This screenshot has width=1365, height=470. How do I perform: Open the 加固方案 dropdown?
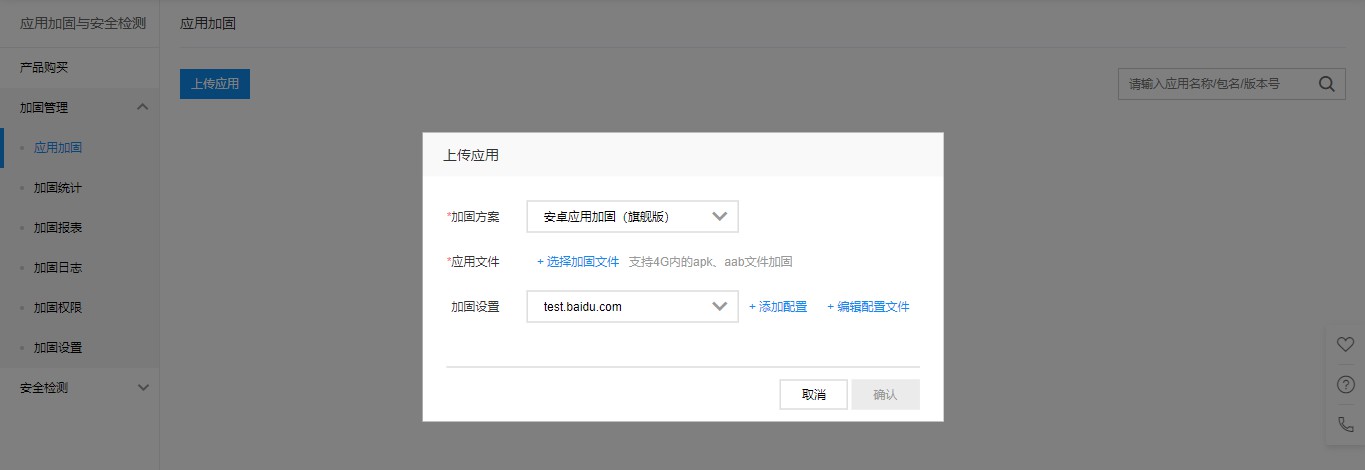point(632,216)
